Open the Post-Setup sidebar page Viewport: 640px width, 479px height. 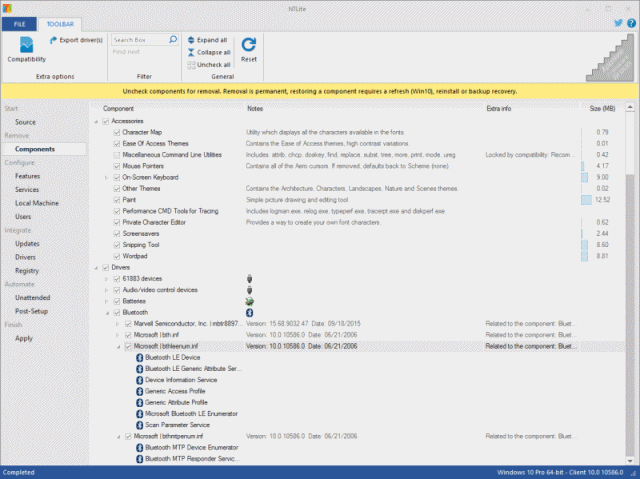31,311
